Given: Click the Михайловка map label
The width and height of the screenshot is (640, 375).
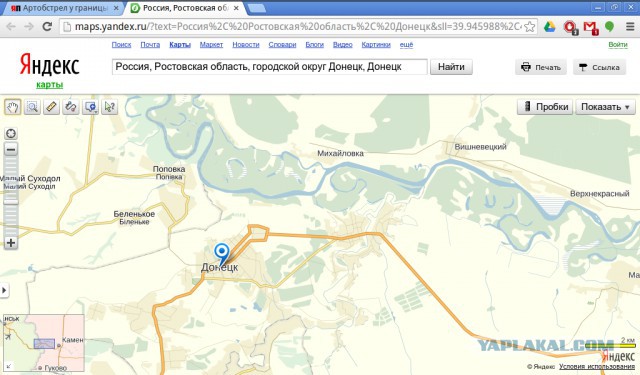Looking at the screenshot, I should (x=340, y=153).
